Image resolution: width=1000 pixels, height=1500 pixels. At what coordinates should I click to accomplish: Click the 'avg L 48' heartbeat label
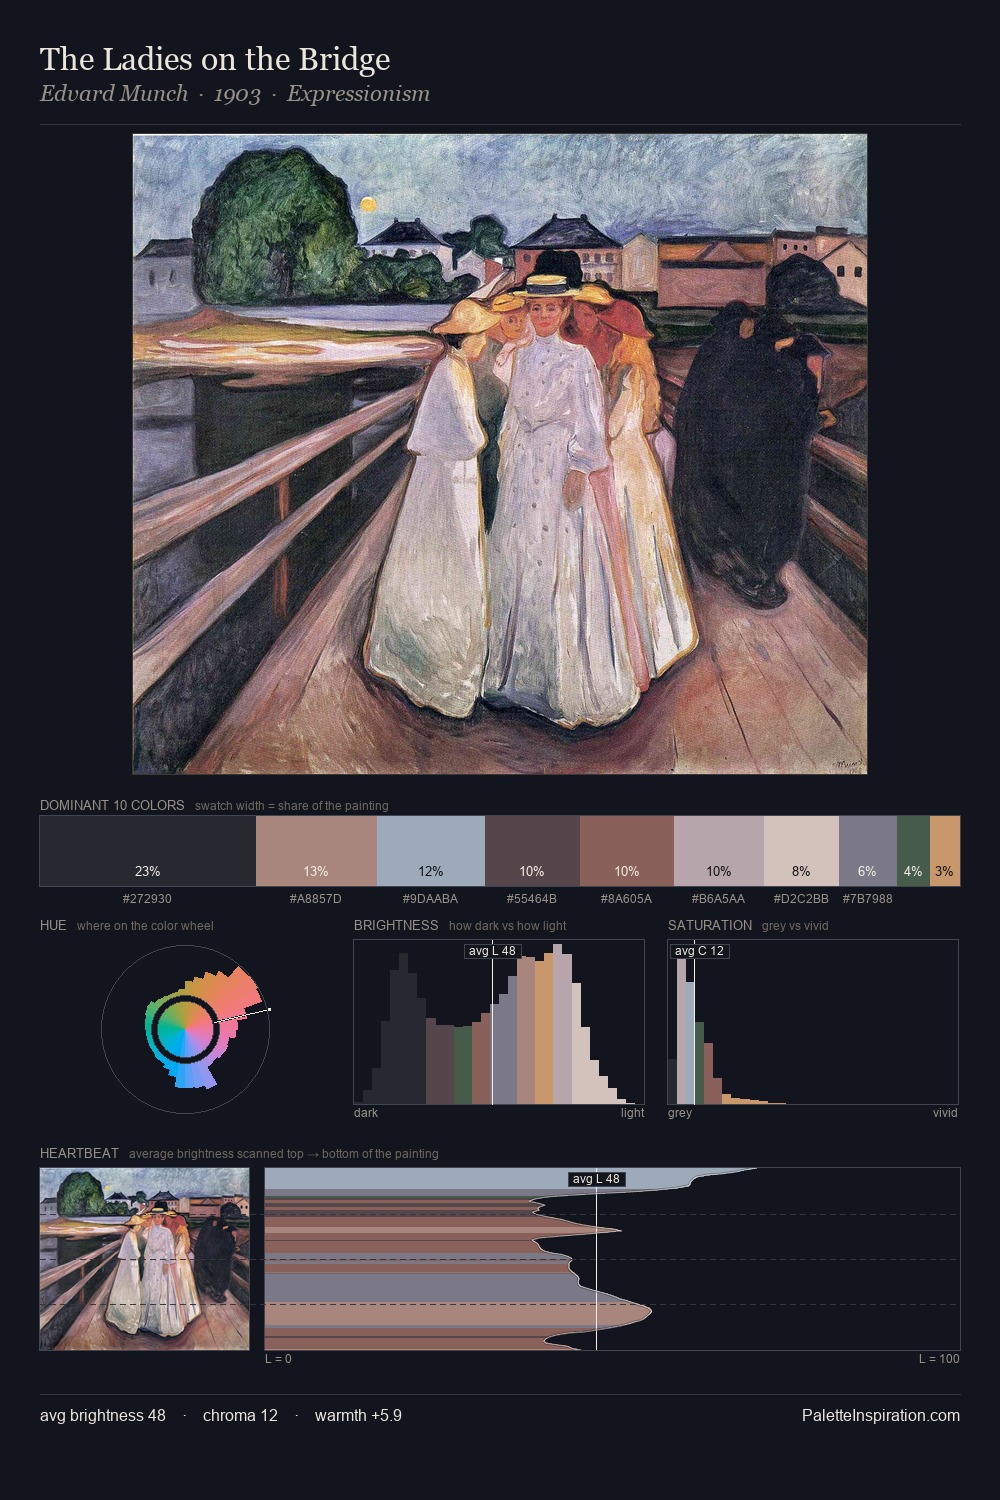(597, 1179)
